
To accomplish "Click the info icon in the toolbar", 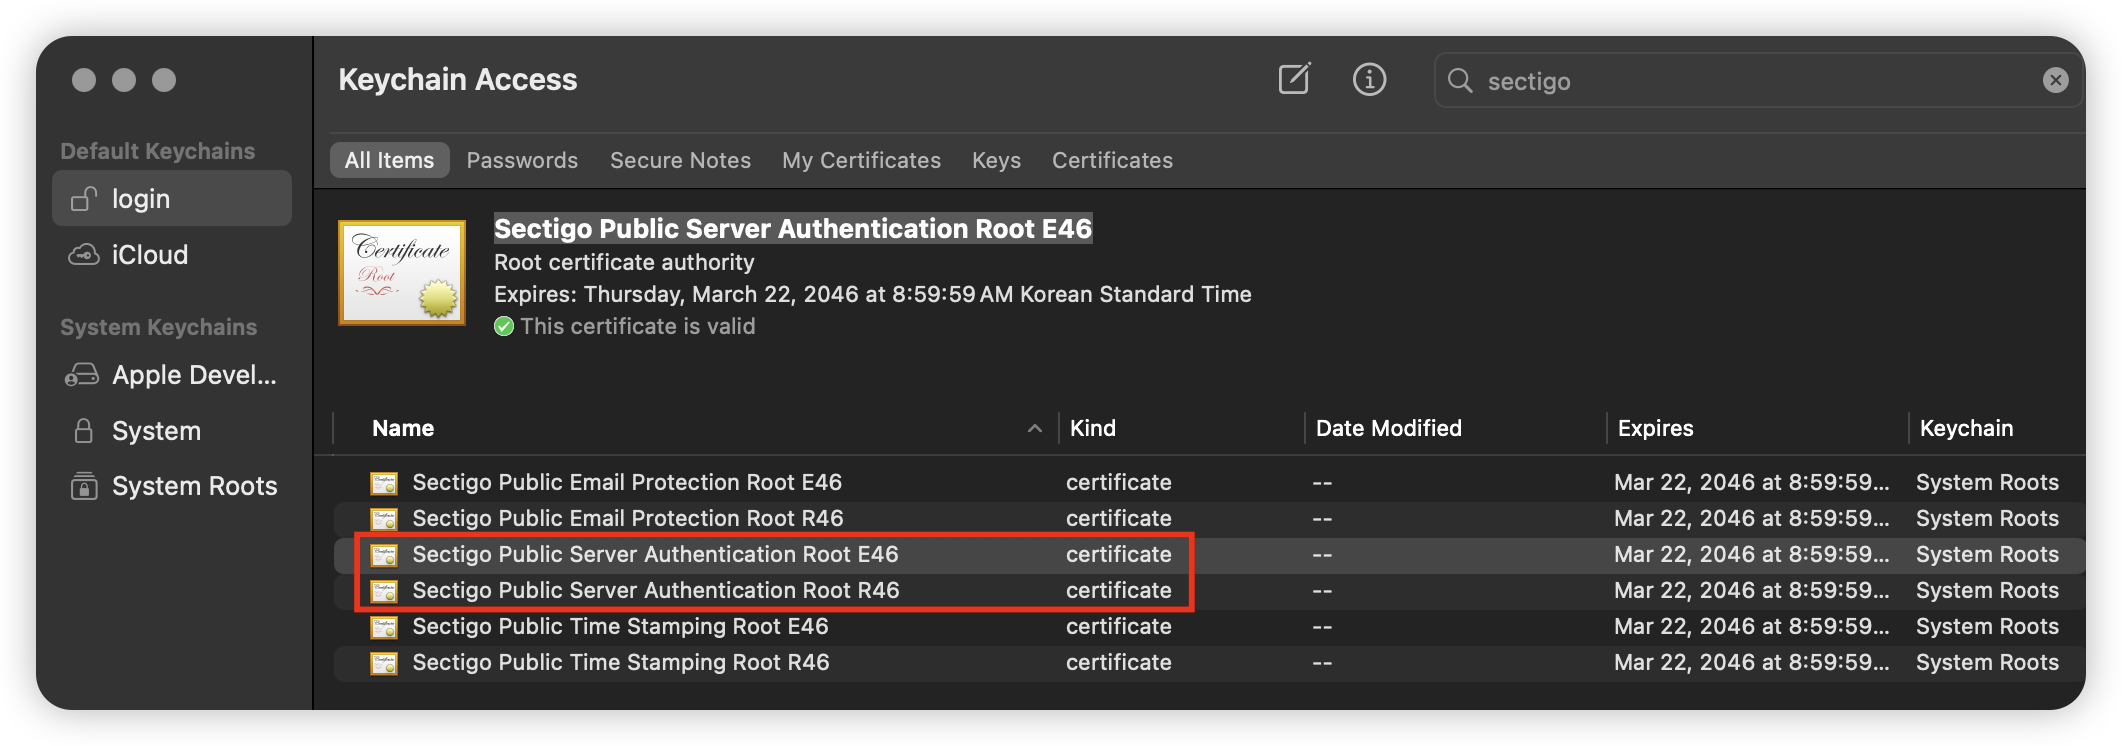I will pos(1369,79).
